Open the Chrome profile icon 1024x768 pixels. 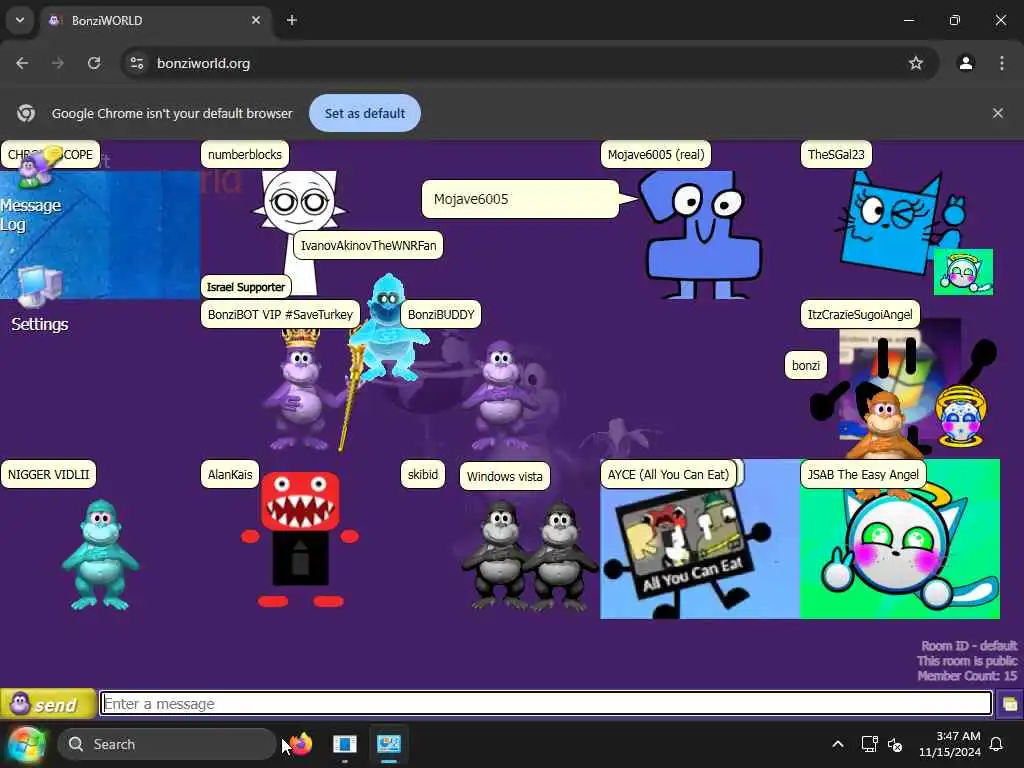(966, 63)
